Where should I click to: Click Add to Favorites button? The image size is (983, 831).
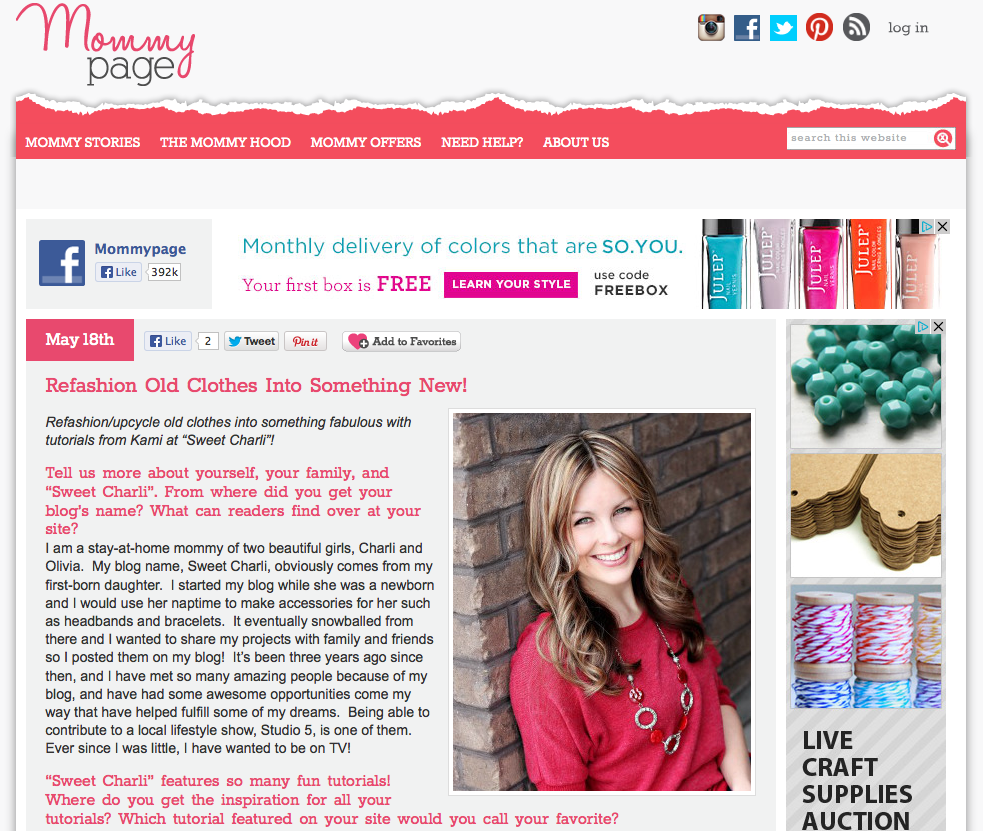point(401,342)
